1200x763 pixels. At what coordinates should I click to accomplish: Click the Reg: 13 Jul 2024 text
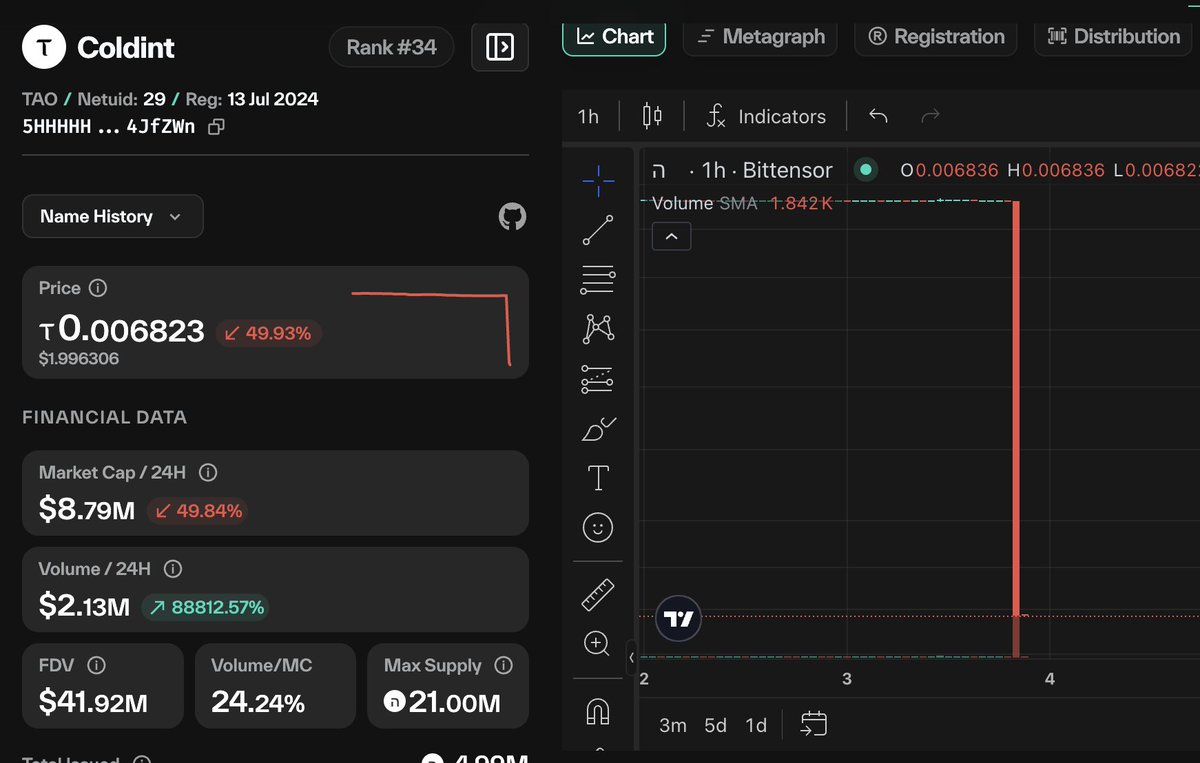pyautogui.click(x=252, y=99)
